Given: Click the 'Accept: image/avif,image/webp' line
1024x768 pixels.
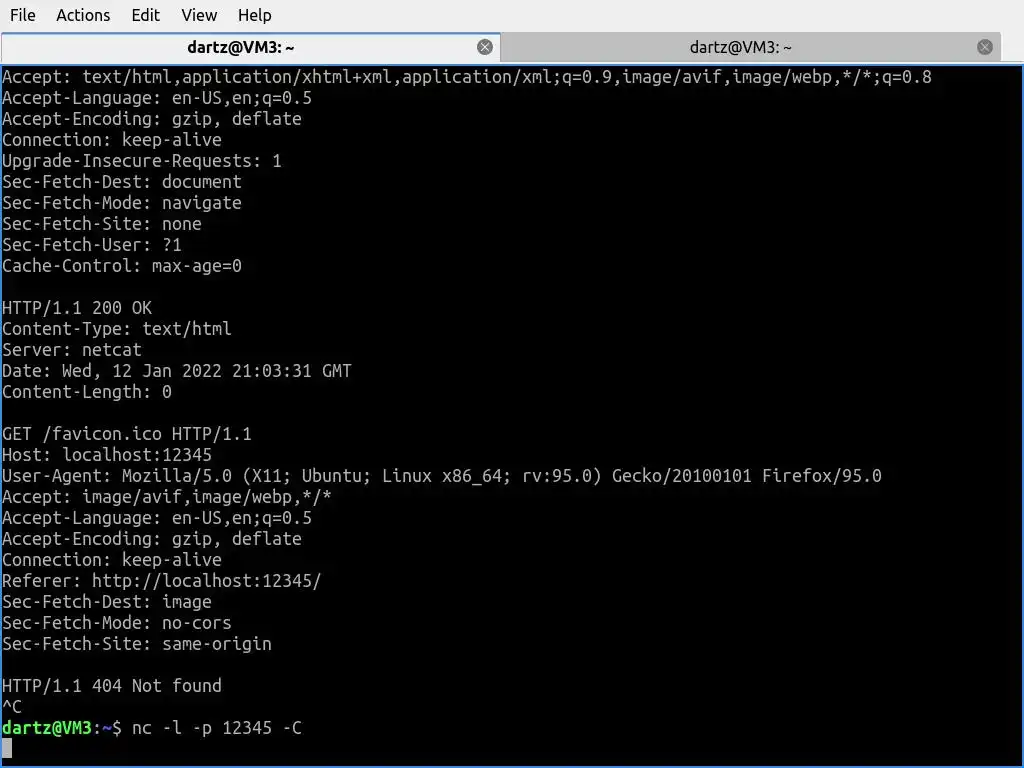Looking at the screenshot, I should pyautogui.click(x=167, y=496).
